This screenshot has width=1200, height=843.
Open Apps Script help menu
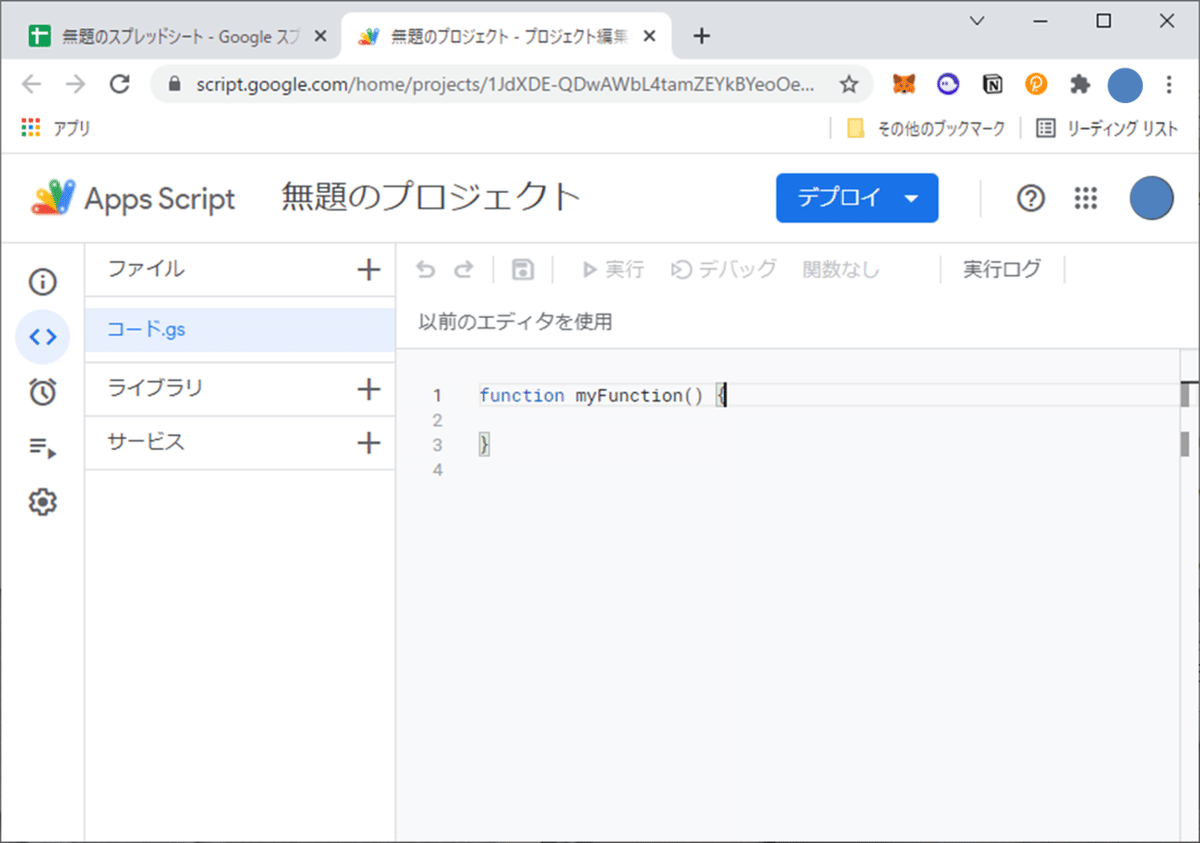[1030, 198]
